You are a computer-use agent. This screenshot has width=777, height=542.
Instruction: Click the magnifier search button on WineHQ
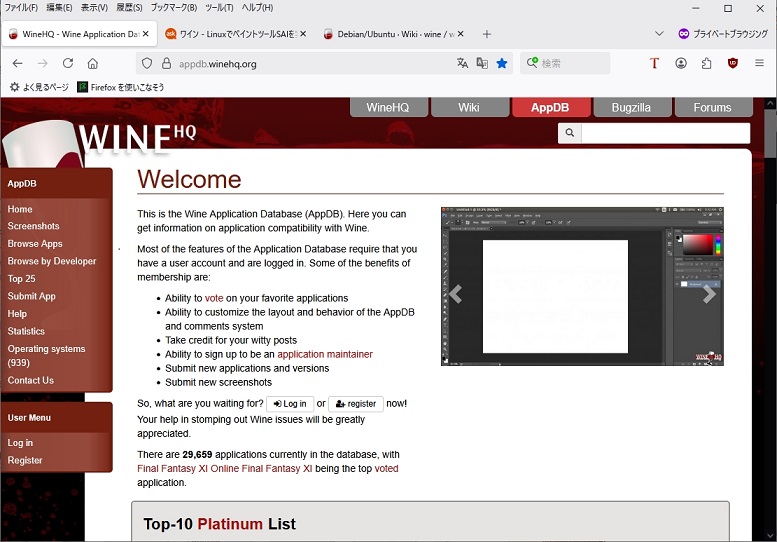(569, 133)
